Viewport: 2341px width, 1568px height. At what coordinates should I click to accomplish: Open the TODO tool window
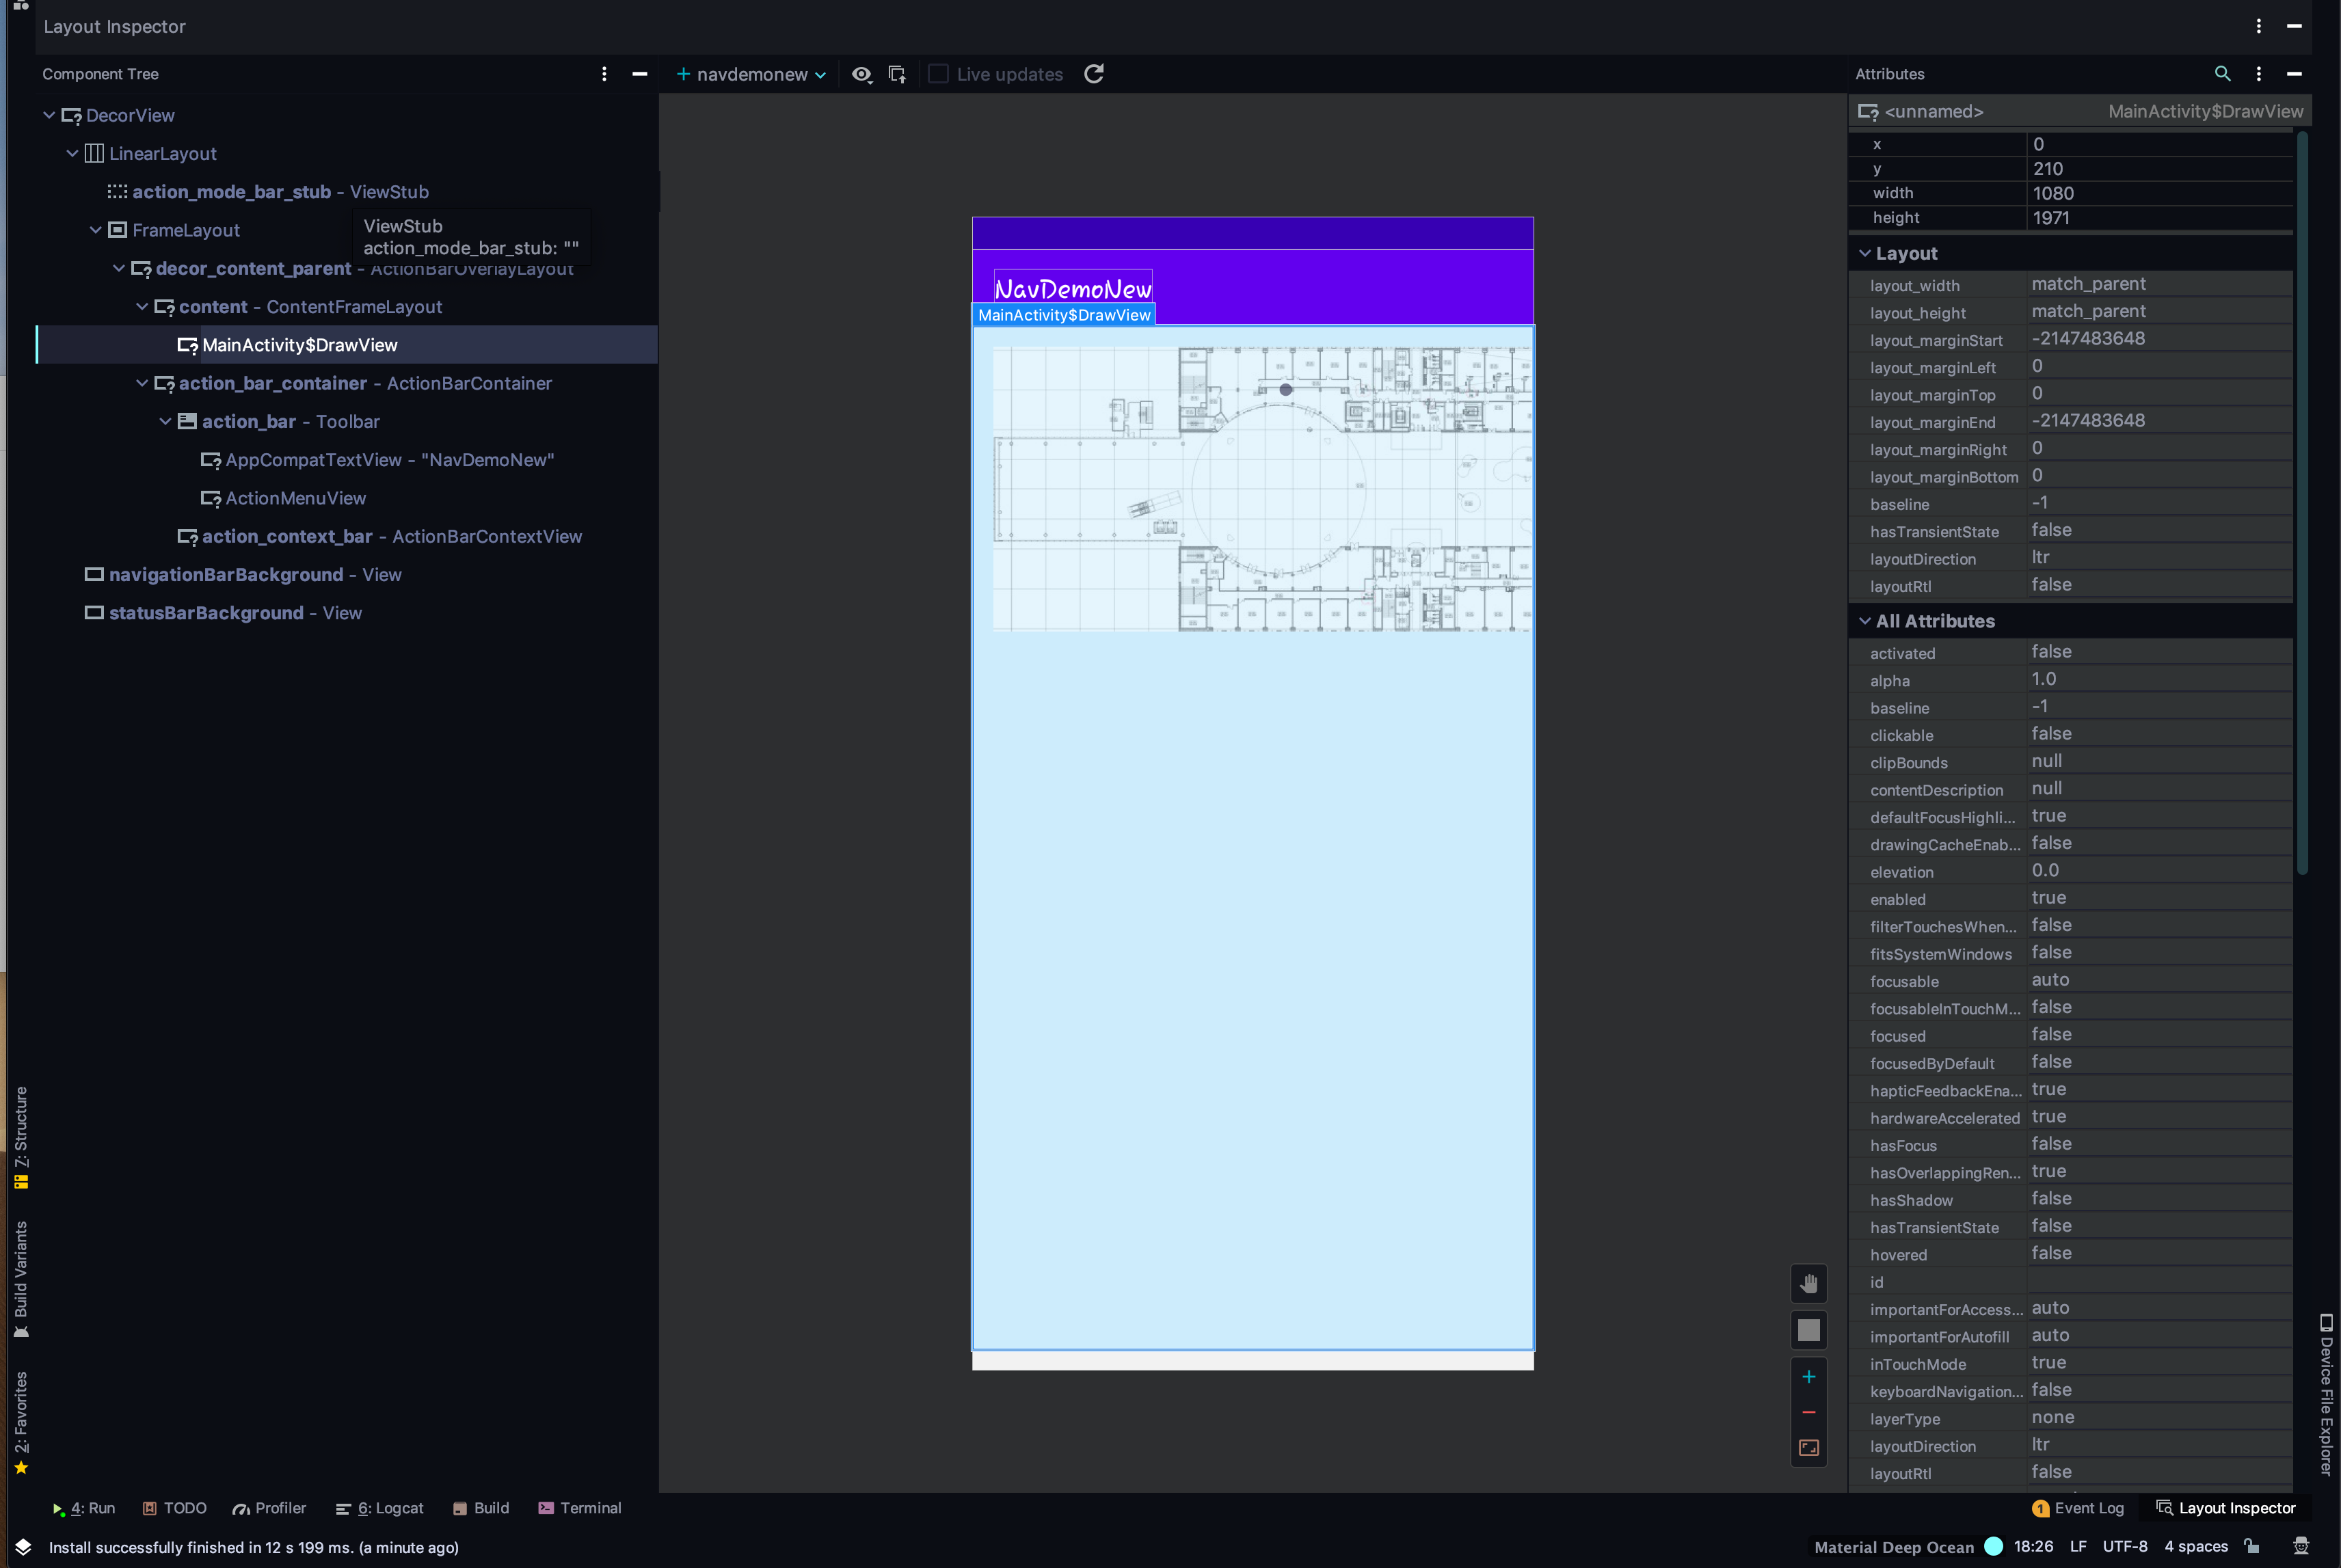pos(174,1508)
